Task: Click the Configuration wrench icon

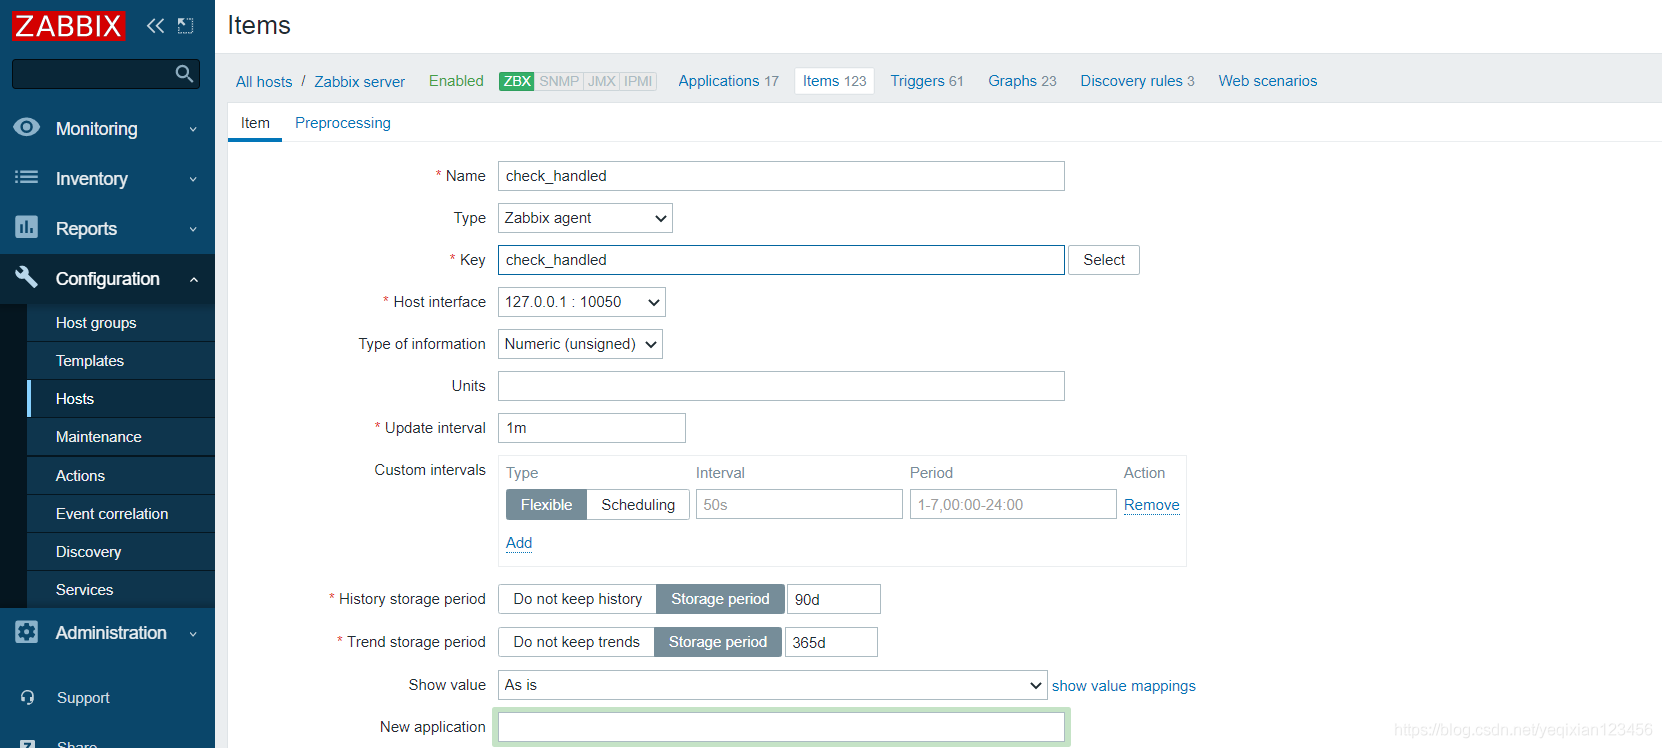Action: point(27,277)
